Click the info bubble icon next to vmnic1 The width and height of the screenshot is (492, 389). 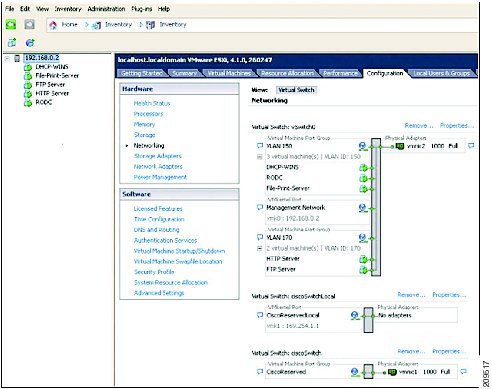pyautogui.click(x=464, y=372)
